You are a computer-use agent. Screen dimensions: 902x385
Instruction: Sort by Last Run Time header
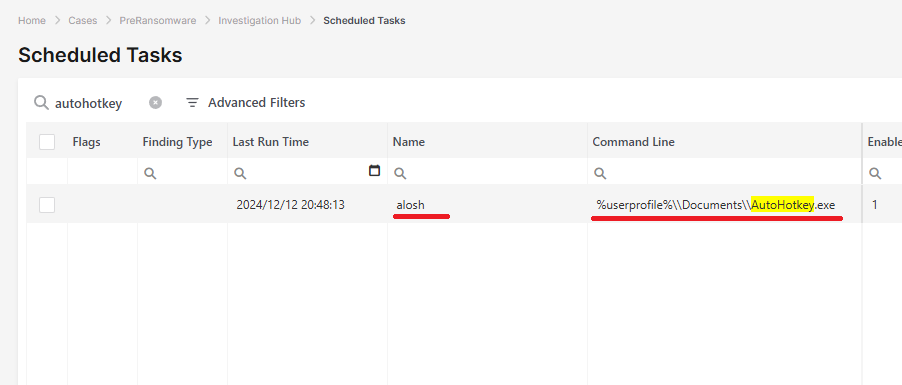(x=270, y=142)
